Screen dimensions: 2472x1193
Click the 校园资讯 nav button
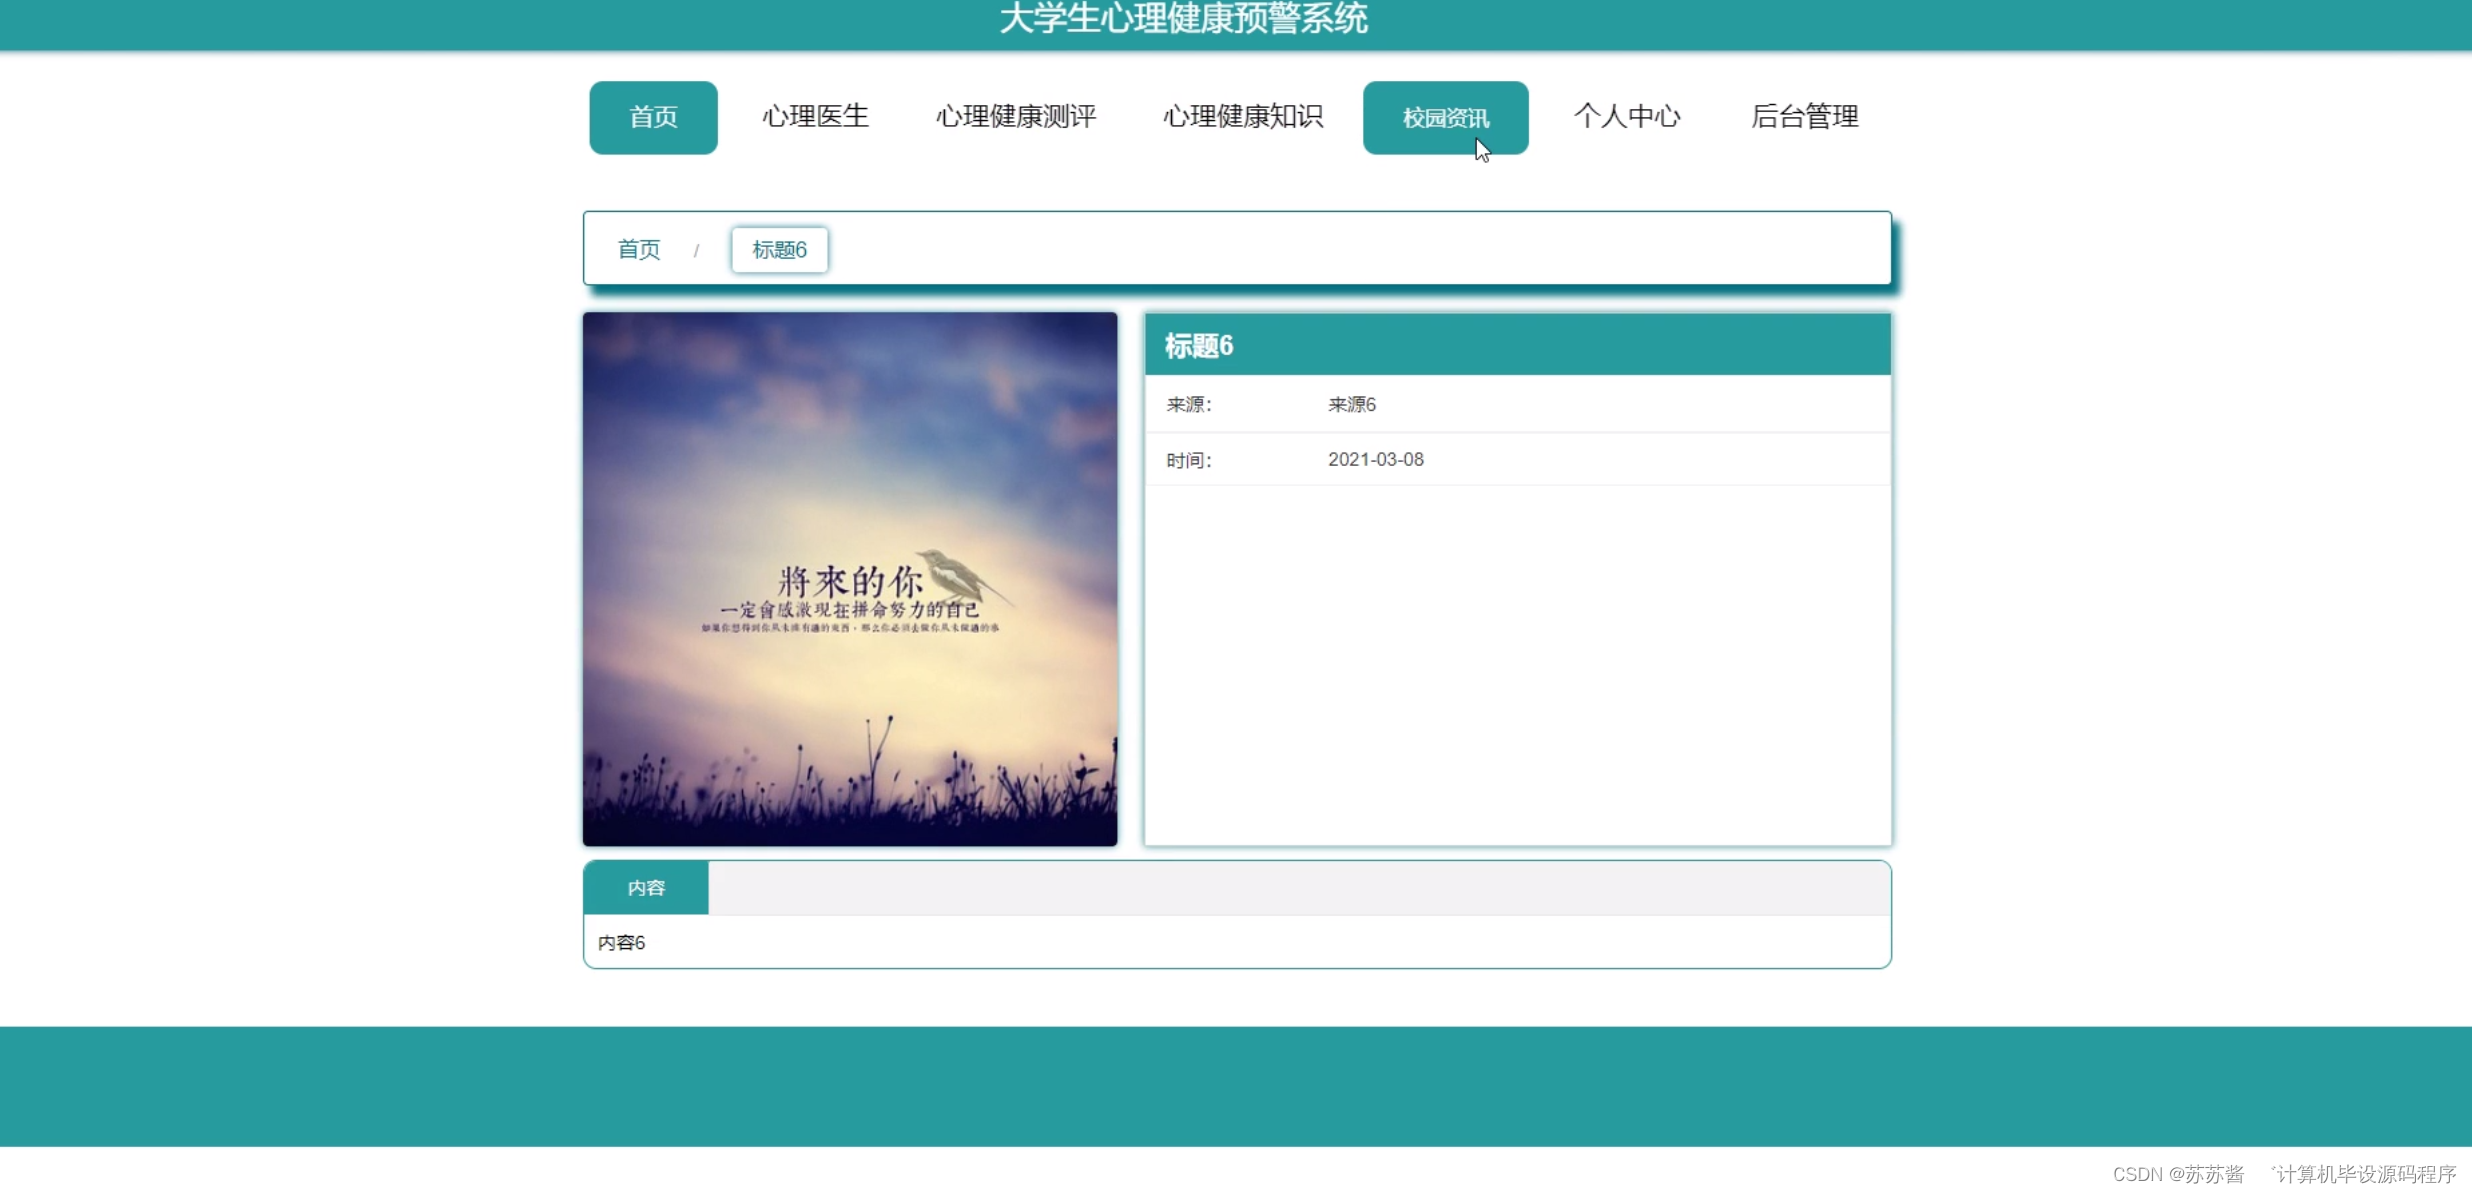(x=1445, y=117)
